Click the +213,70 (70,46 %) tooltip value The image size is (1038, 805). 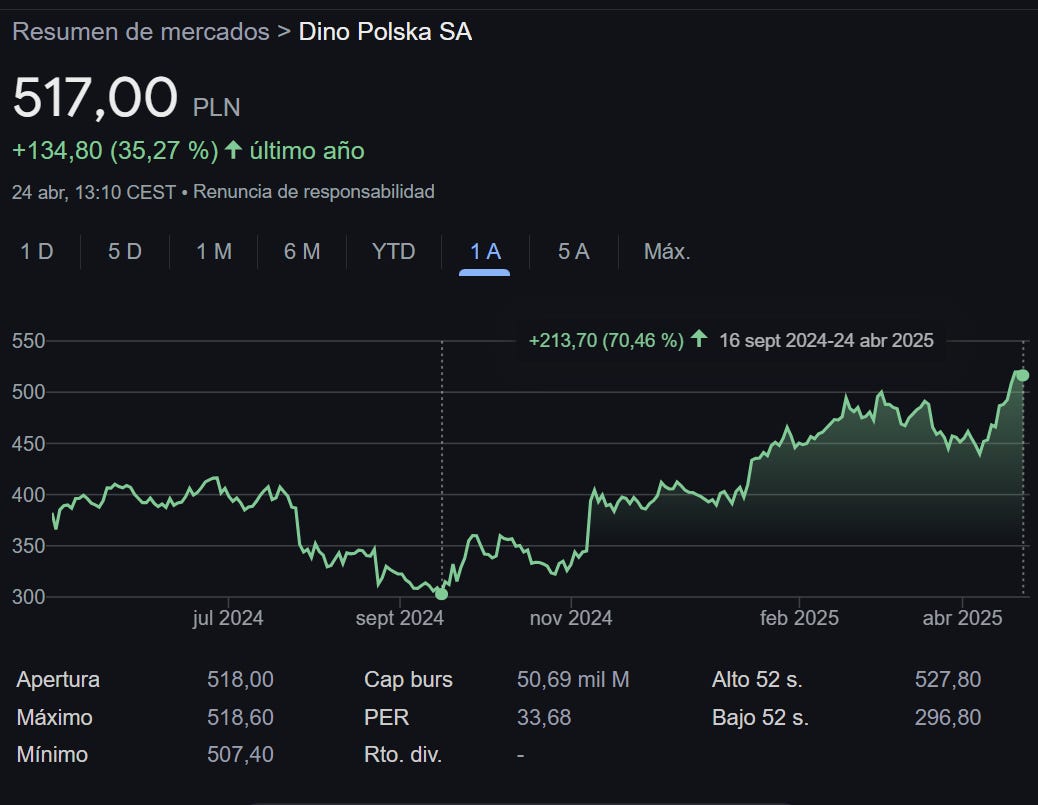(x=606, y=340)
